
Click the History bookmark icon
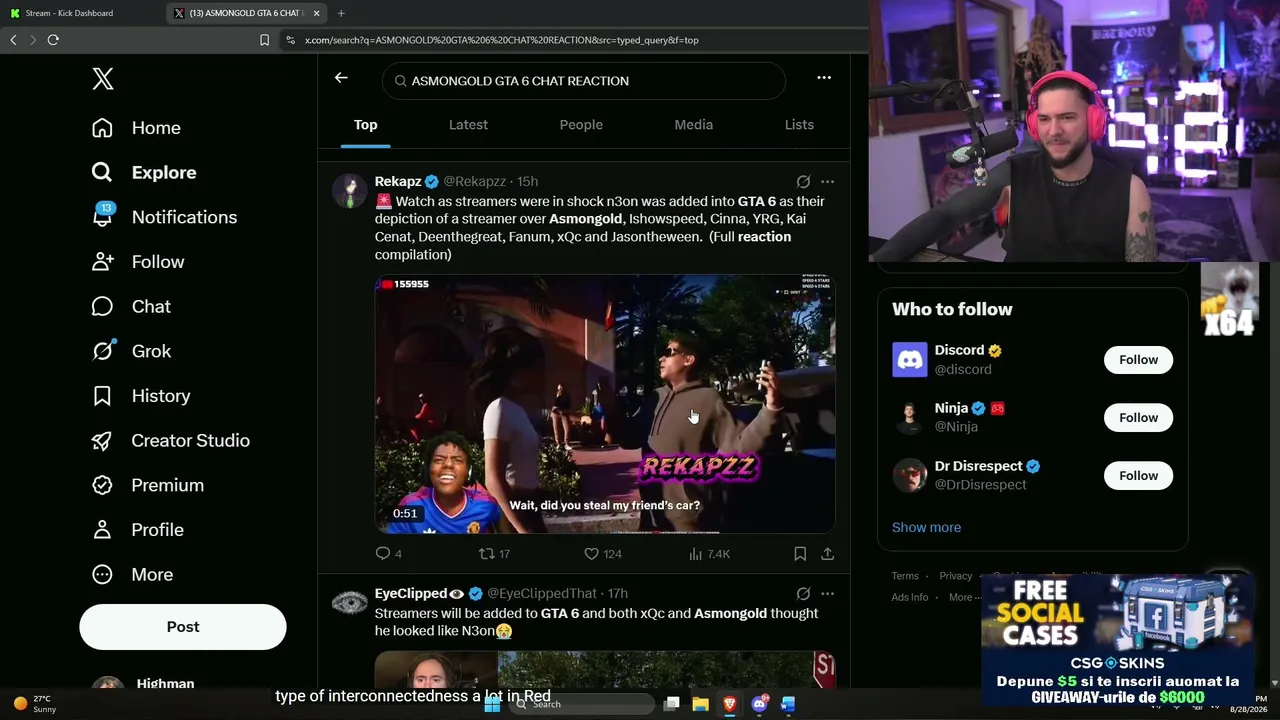[102, 396]
